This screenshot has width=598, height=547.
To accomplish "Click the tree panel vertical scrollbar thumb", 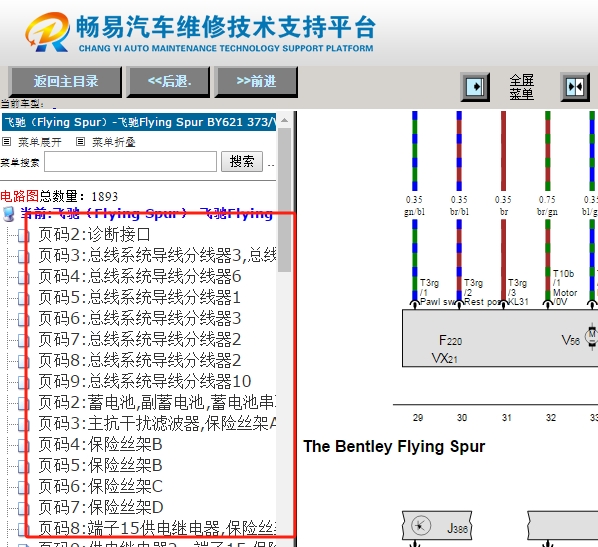I will pos(284,199).
